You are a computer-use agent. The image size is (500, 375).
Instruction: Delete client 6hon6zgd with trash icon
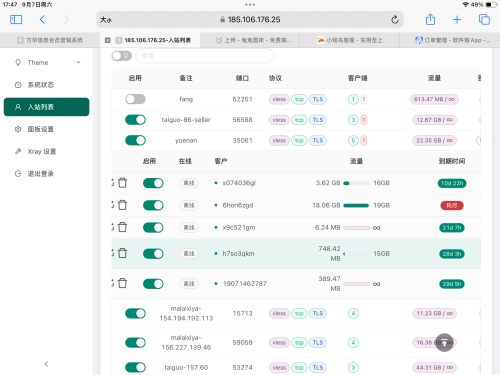click(123, 205)
